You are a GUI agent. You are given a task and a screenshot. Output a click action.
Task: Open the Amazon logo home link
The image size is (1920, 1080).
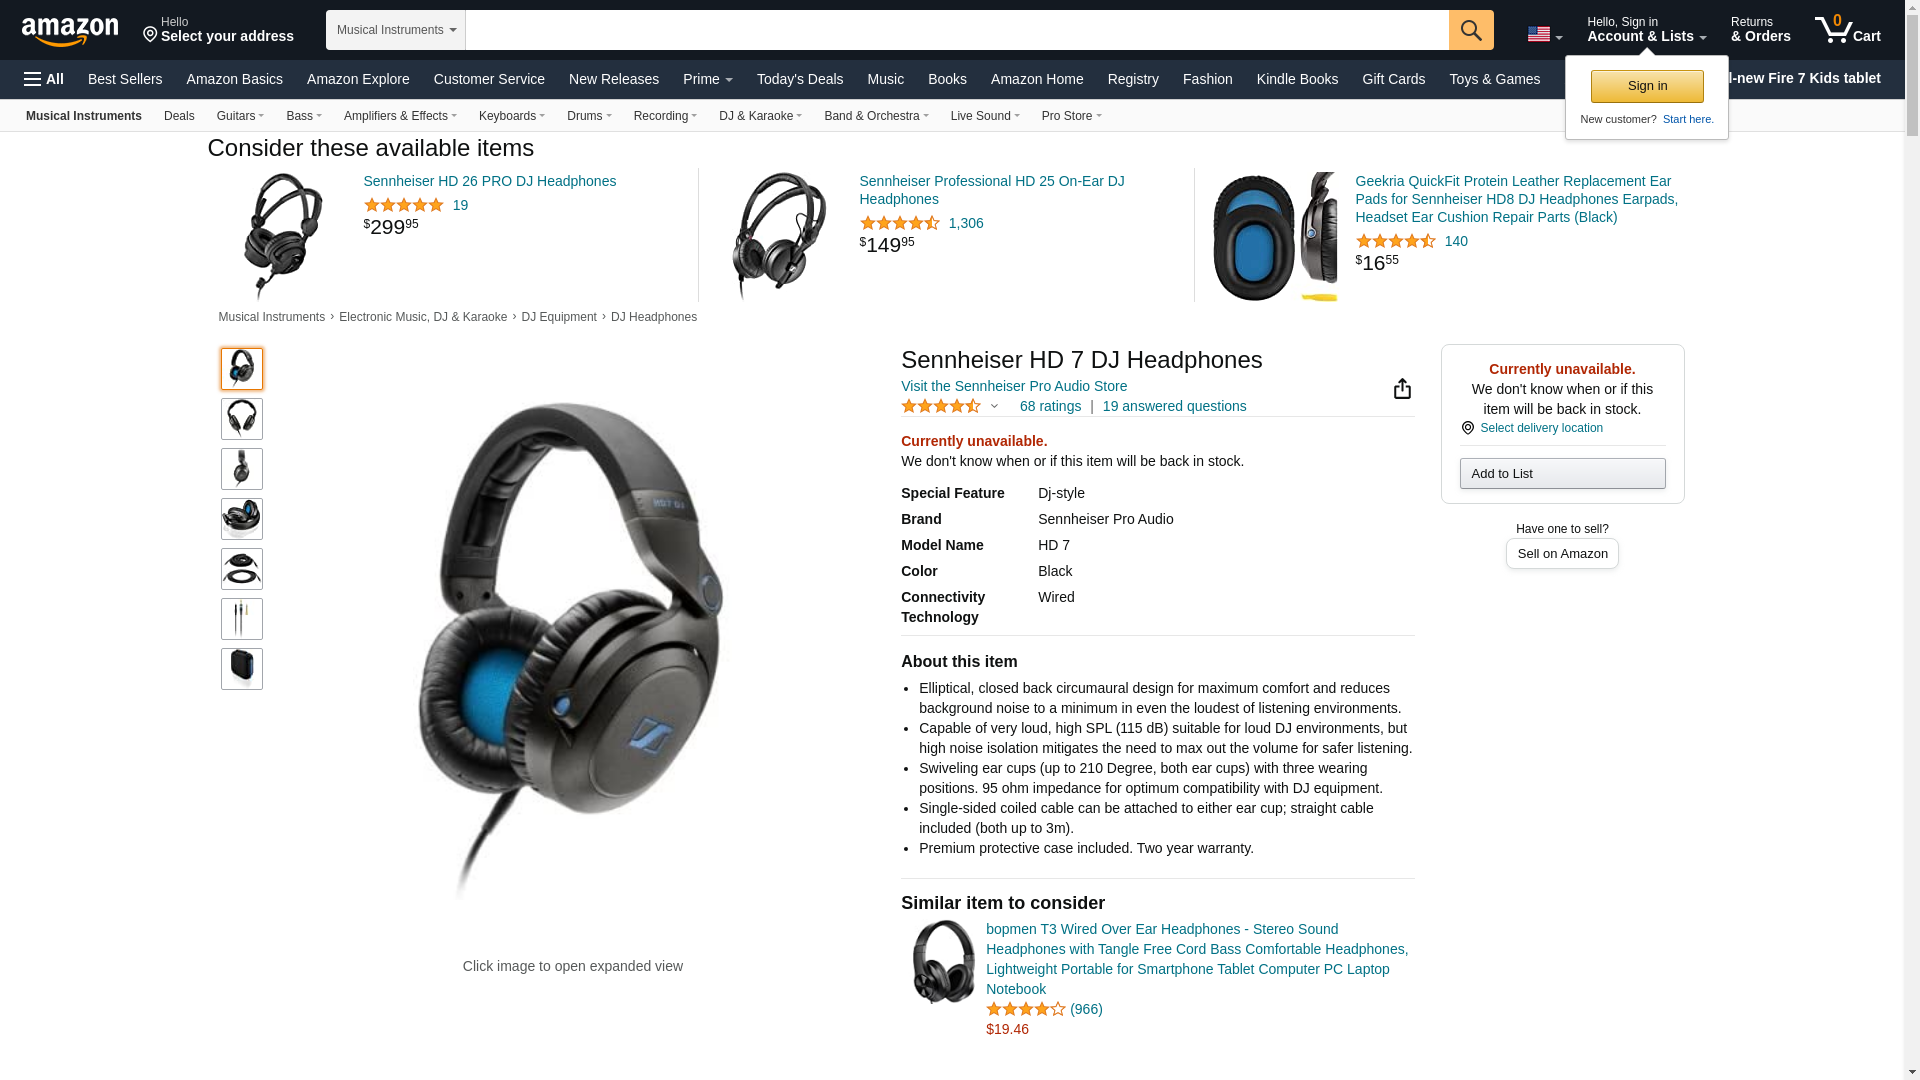(x=70, y=31)
